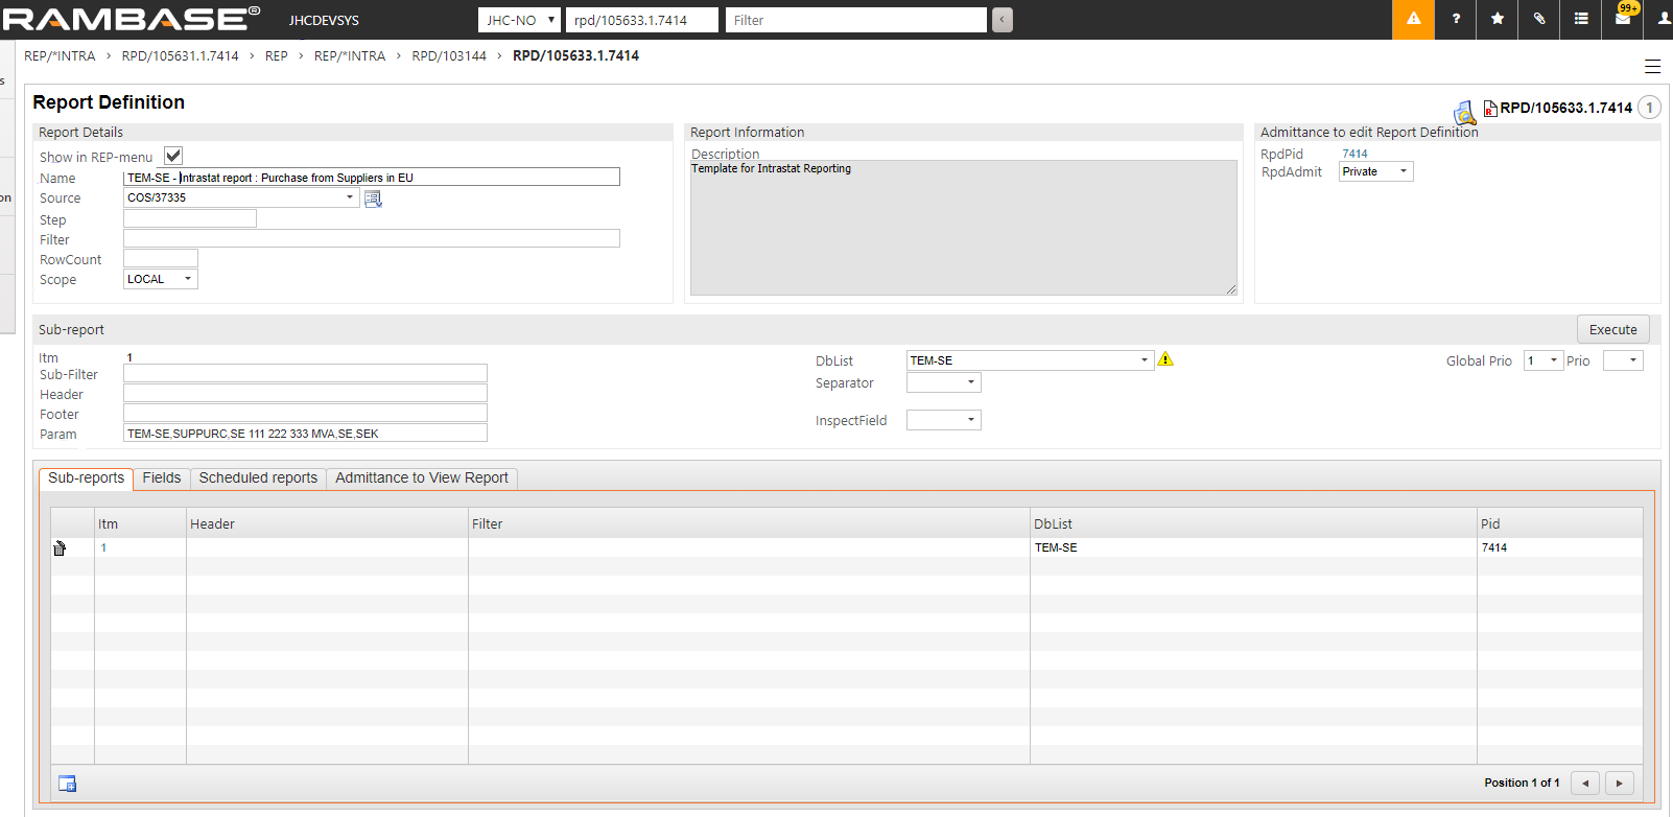Image resolution: width=1673 pixels, height=817 pixels.
Task: Go to previous position with left arrow
Action: tap(1585, 783)
